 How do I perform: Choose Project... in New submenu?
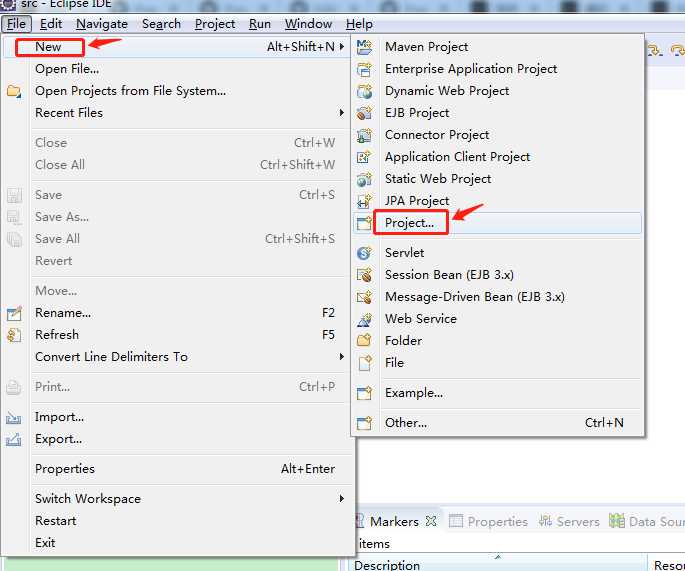497,223
